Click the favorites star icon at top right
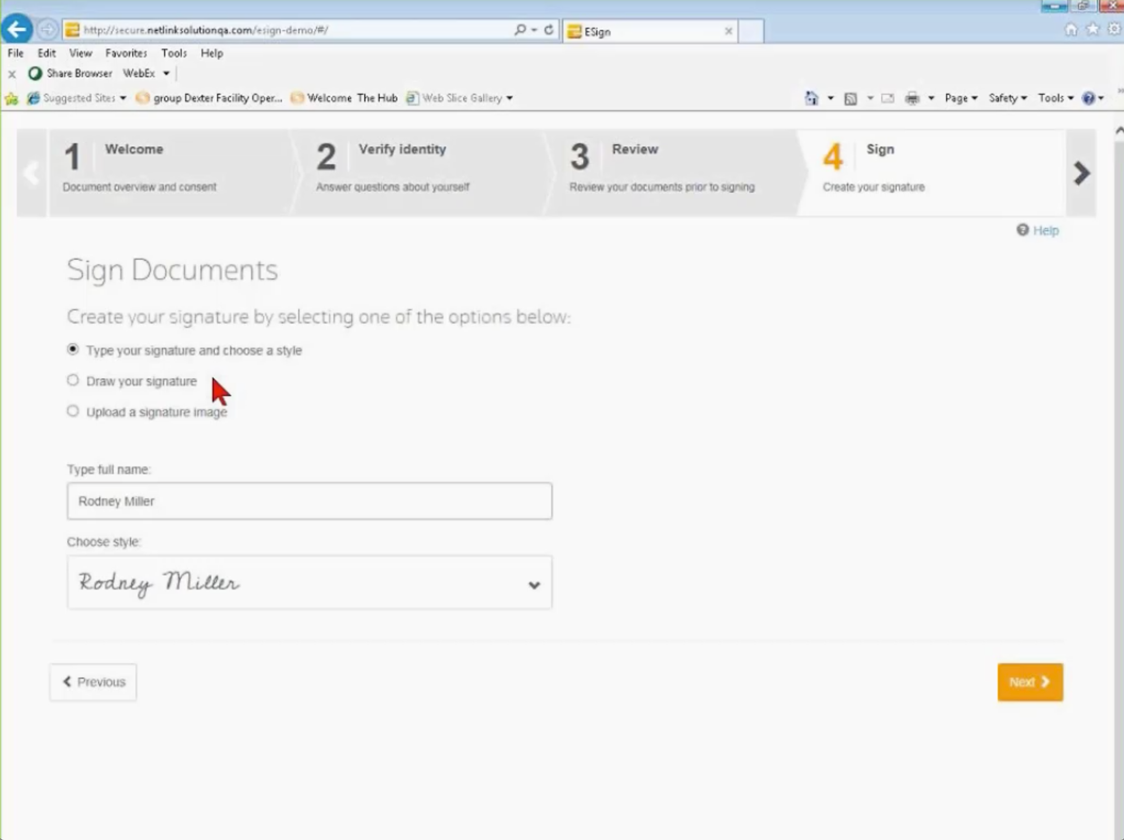 pos(1093,30)
